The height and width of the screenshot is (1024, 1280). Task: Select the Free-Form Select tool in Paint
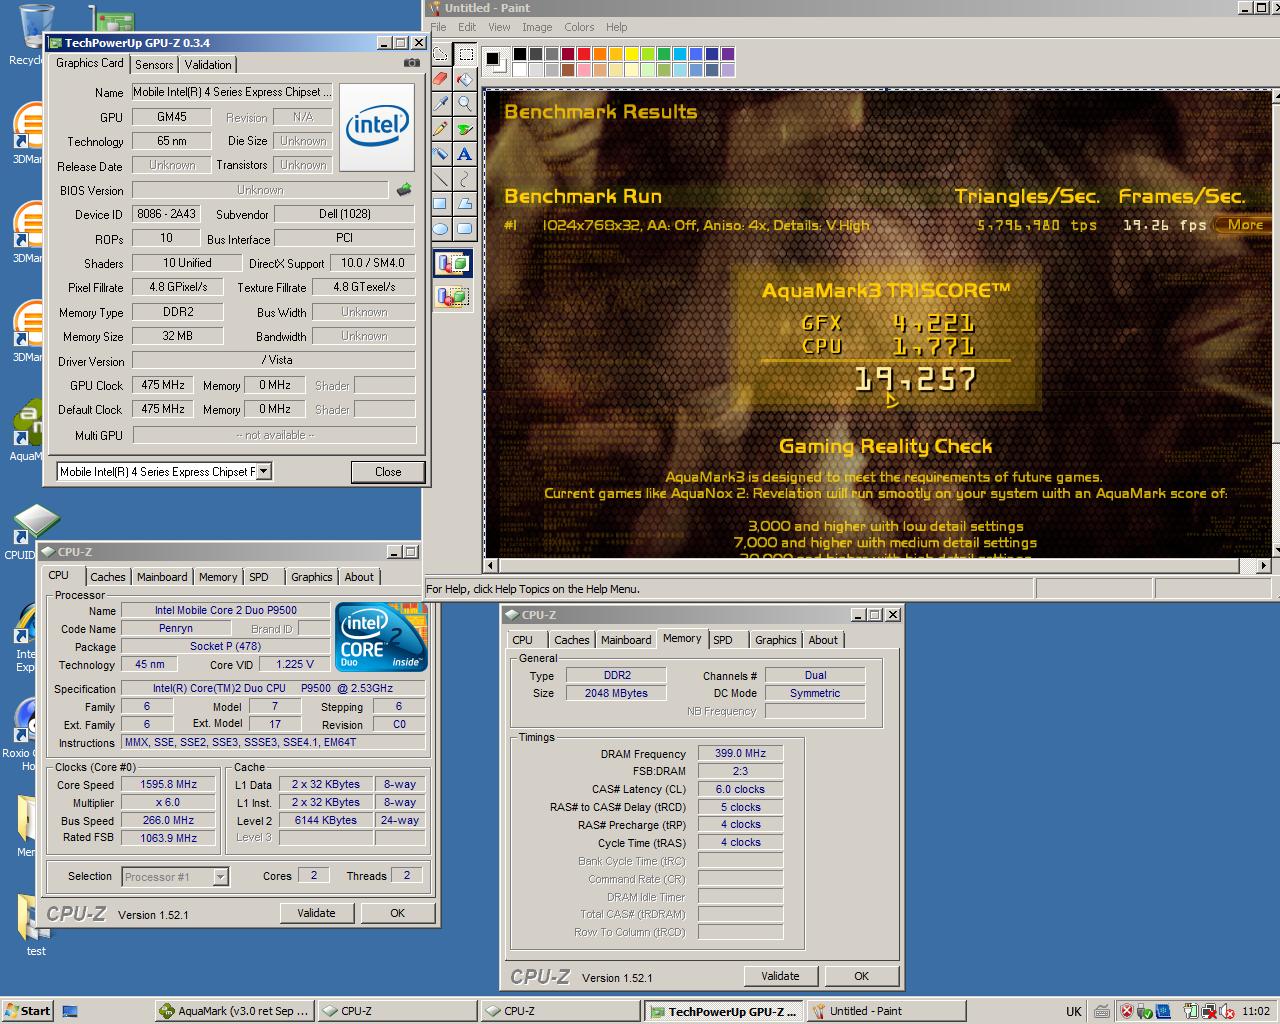(440, 54)
